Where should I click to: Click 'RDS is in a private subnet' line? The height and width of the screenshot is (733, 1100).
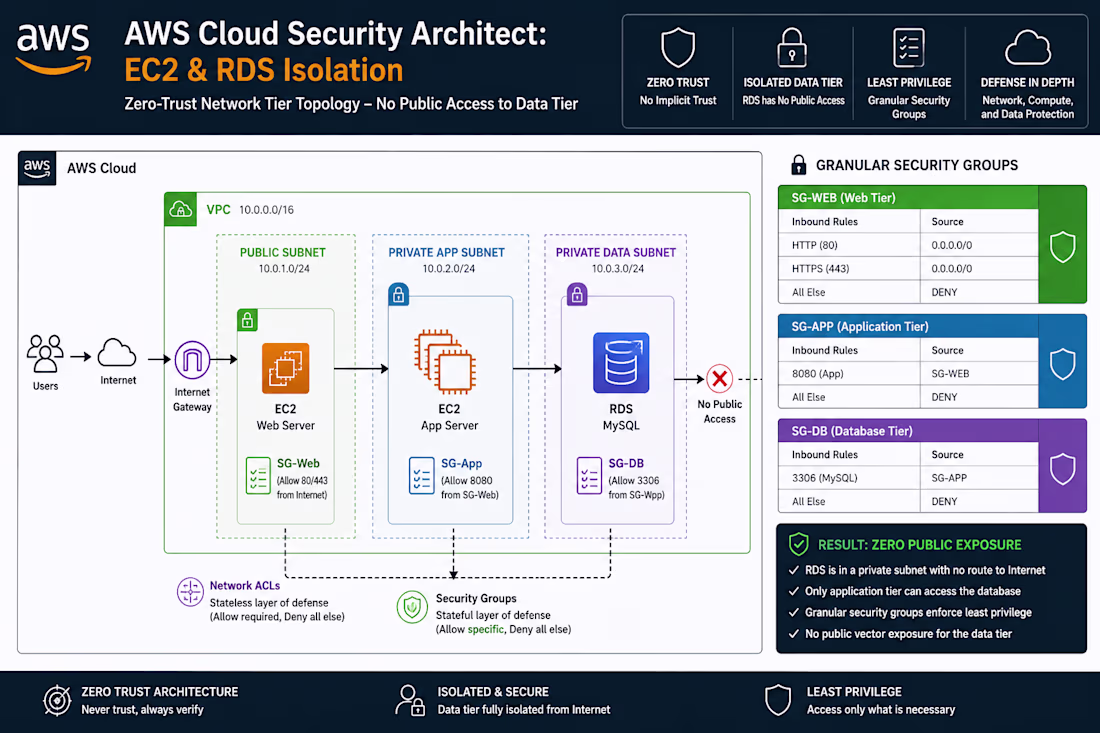(x=925, y=570)
